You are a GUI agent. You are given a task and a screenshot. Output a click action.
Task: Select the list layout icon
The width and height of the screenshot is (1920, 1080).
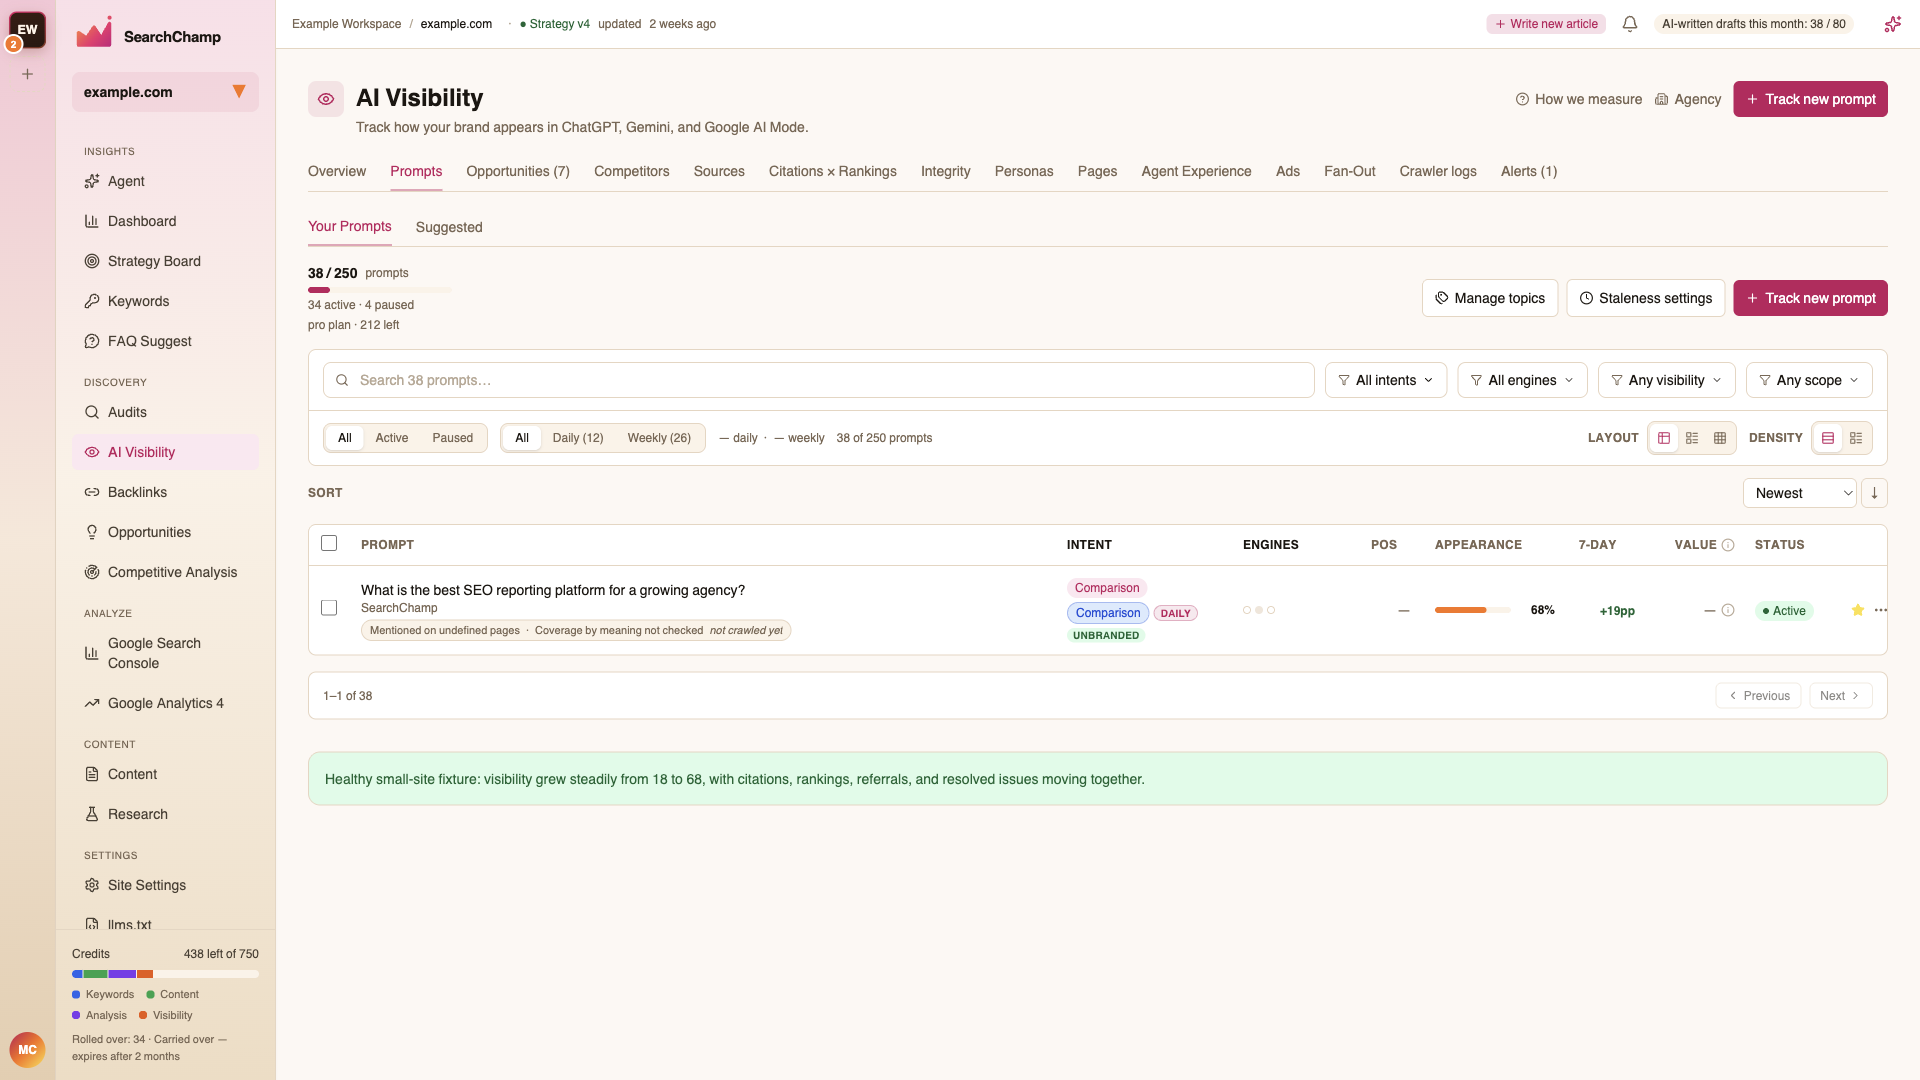1692,438
